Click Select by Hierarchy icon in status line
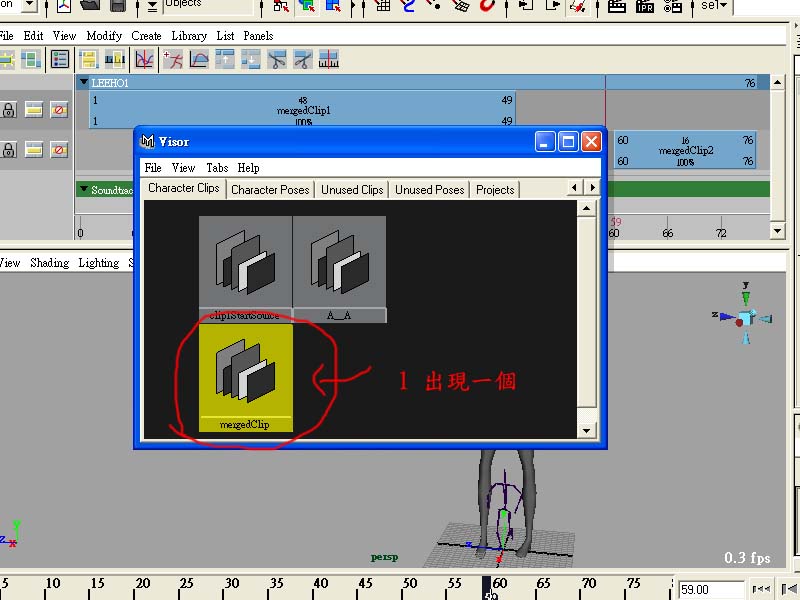The height and width of the screenshot is (600, 800). coord(280,6)
